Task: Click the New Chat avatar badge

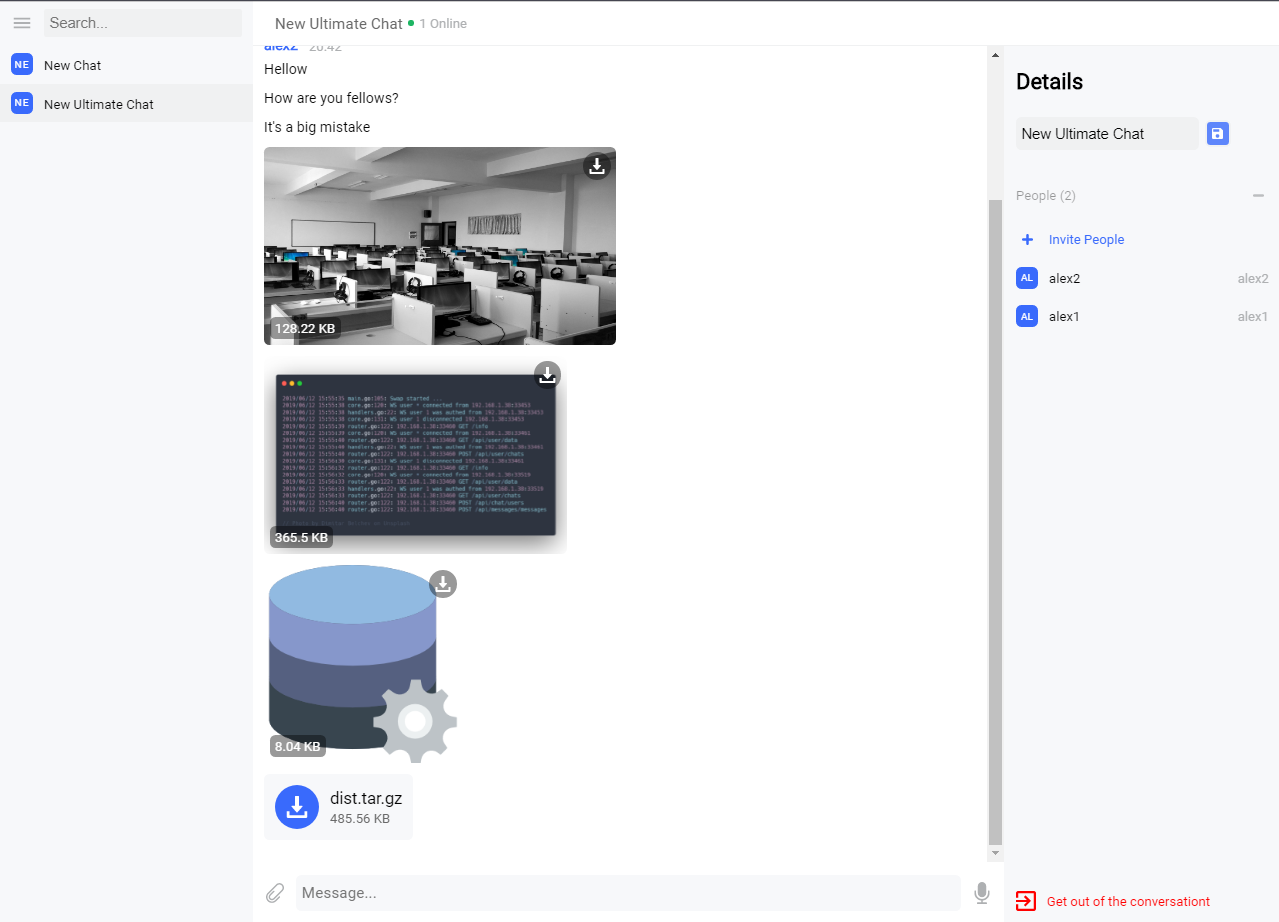Action: [22, 65]
